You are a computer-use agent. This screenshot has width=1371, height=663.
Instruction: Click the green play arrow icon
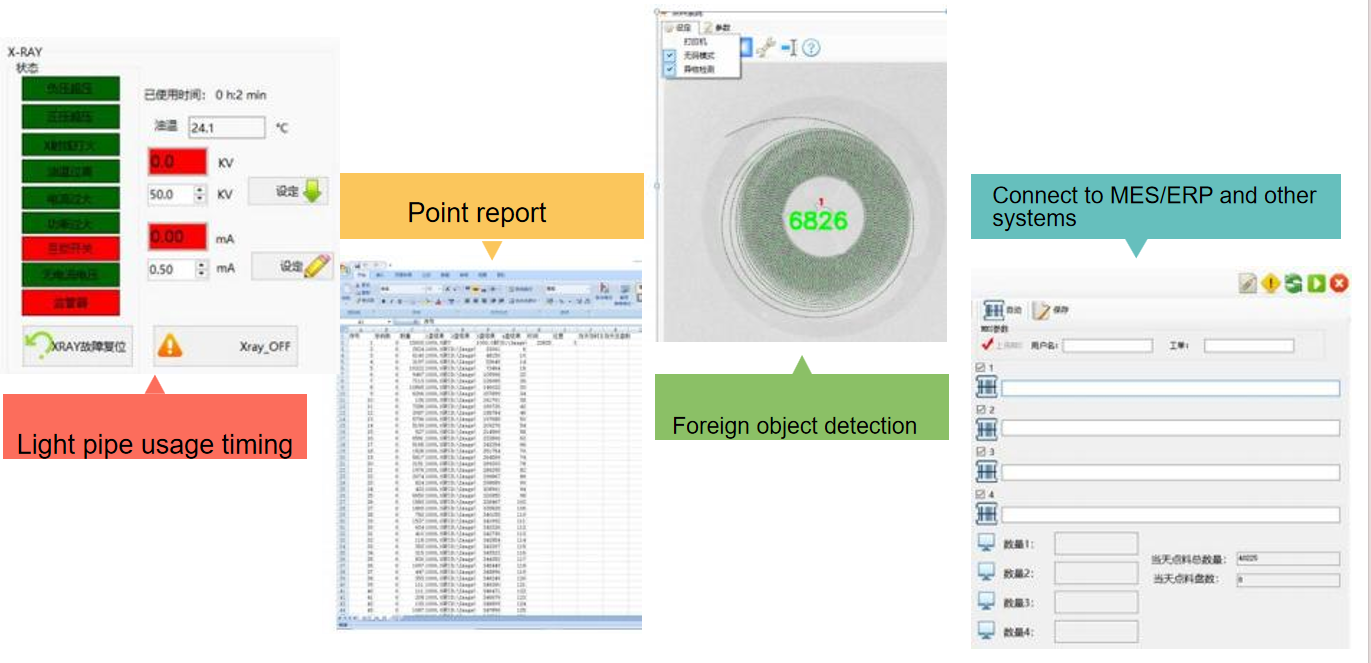1315,284
